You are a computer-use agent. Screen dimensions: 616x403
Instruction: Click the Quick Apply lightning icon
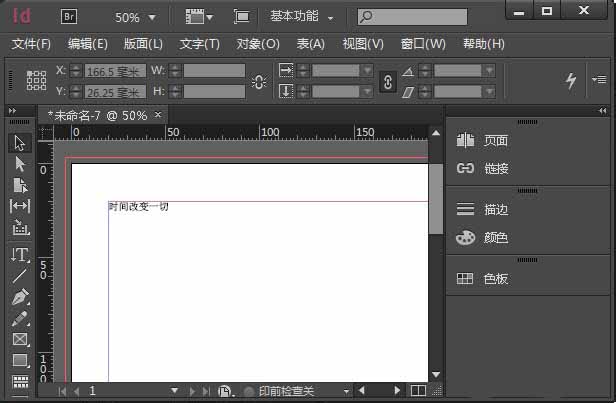coord(571,81)
